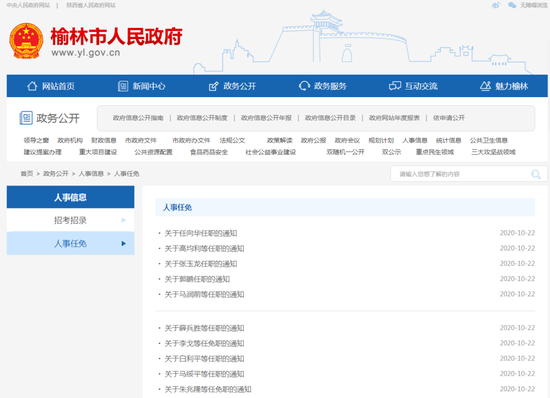Click the WeChat icon in top bar
This screenshot has height=398, width=550.
(512, 5)
